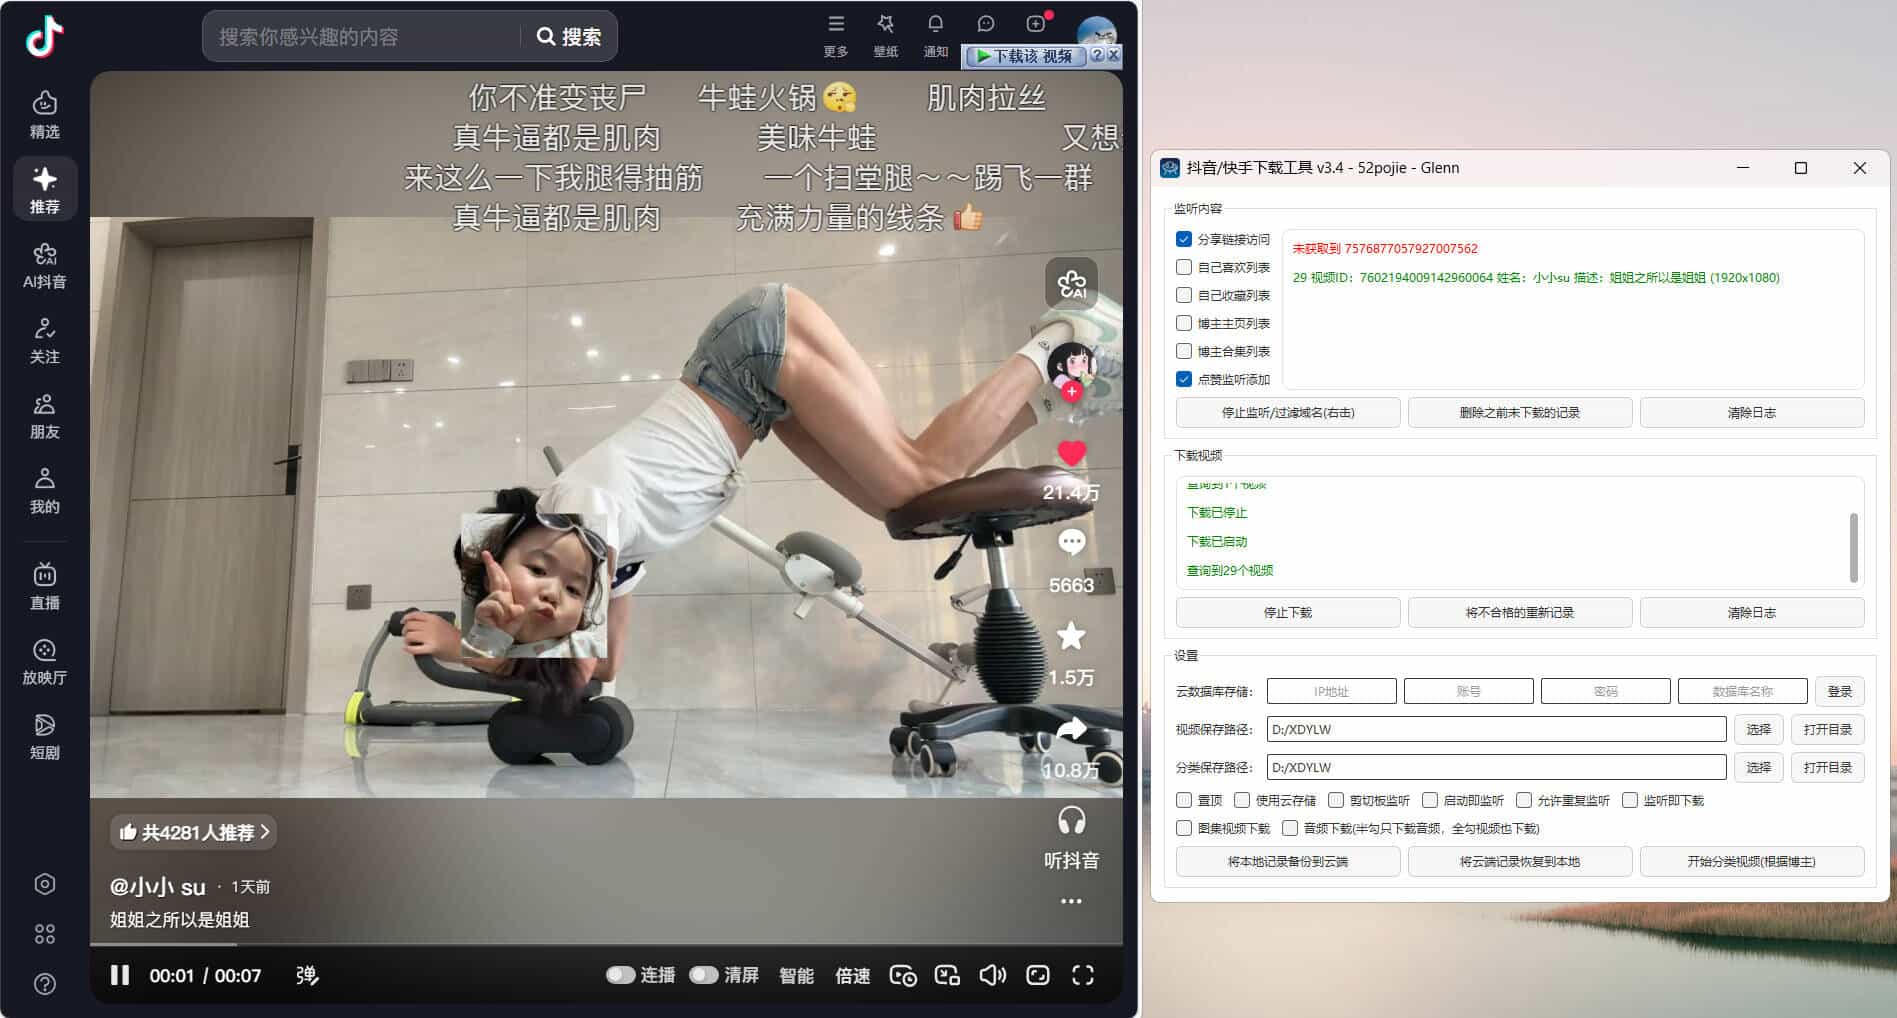This screenshot has width=1897, height=1018.
Task: Click 登录 to log into cloud database
Action: [x=1839, y=690]
